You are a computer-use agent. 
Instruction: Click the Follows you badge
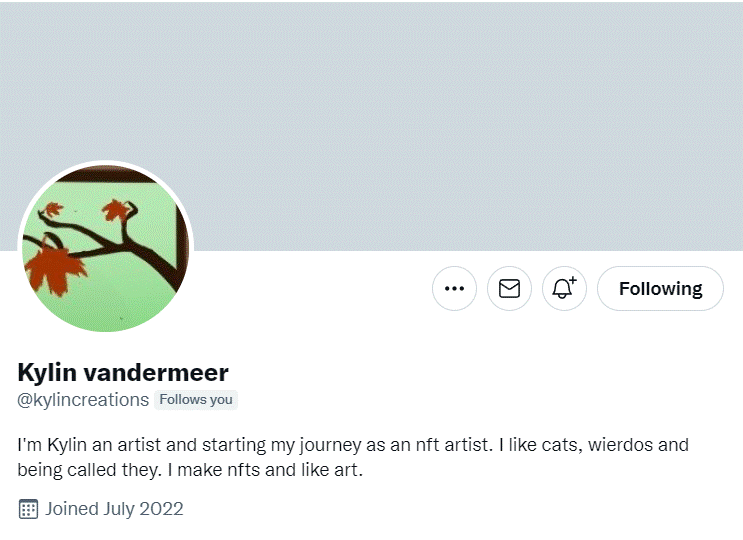pyautogui.click(x=196, y=400)
